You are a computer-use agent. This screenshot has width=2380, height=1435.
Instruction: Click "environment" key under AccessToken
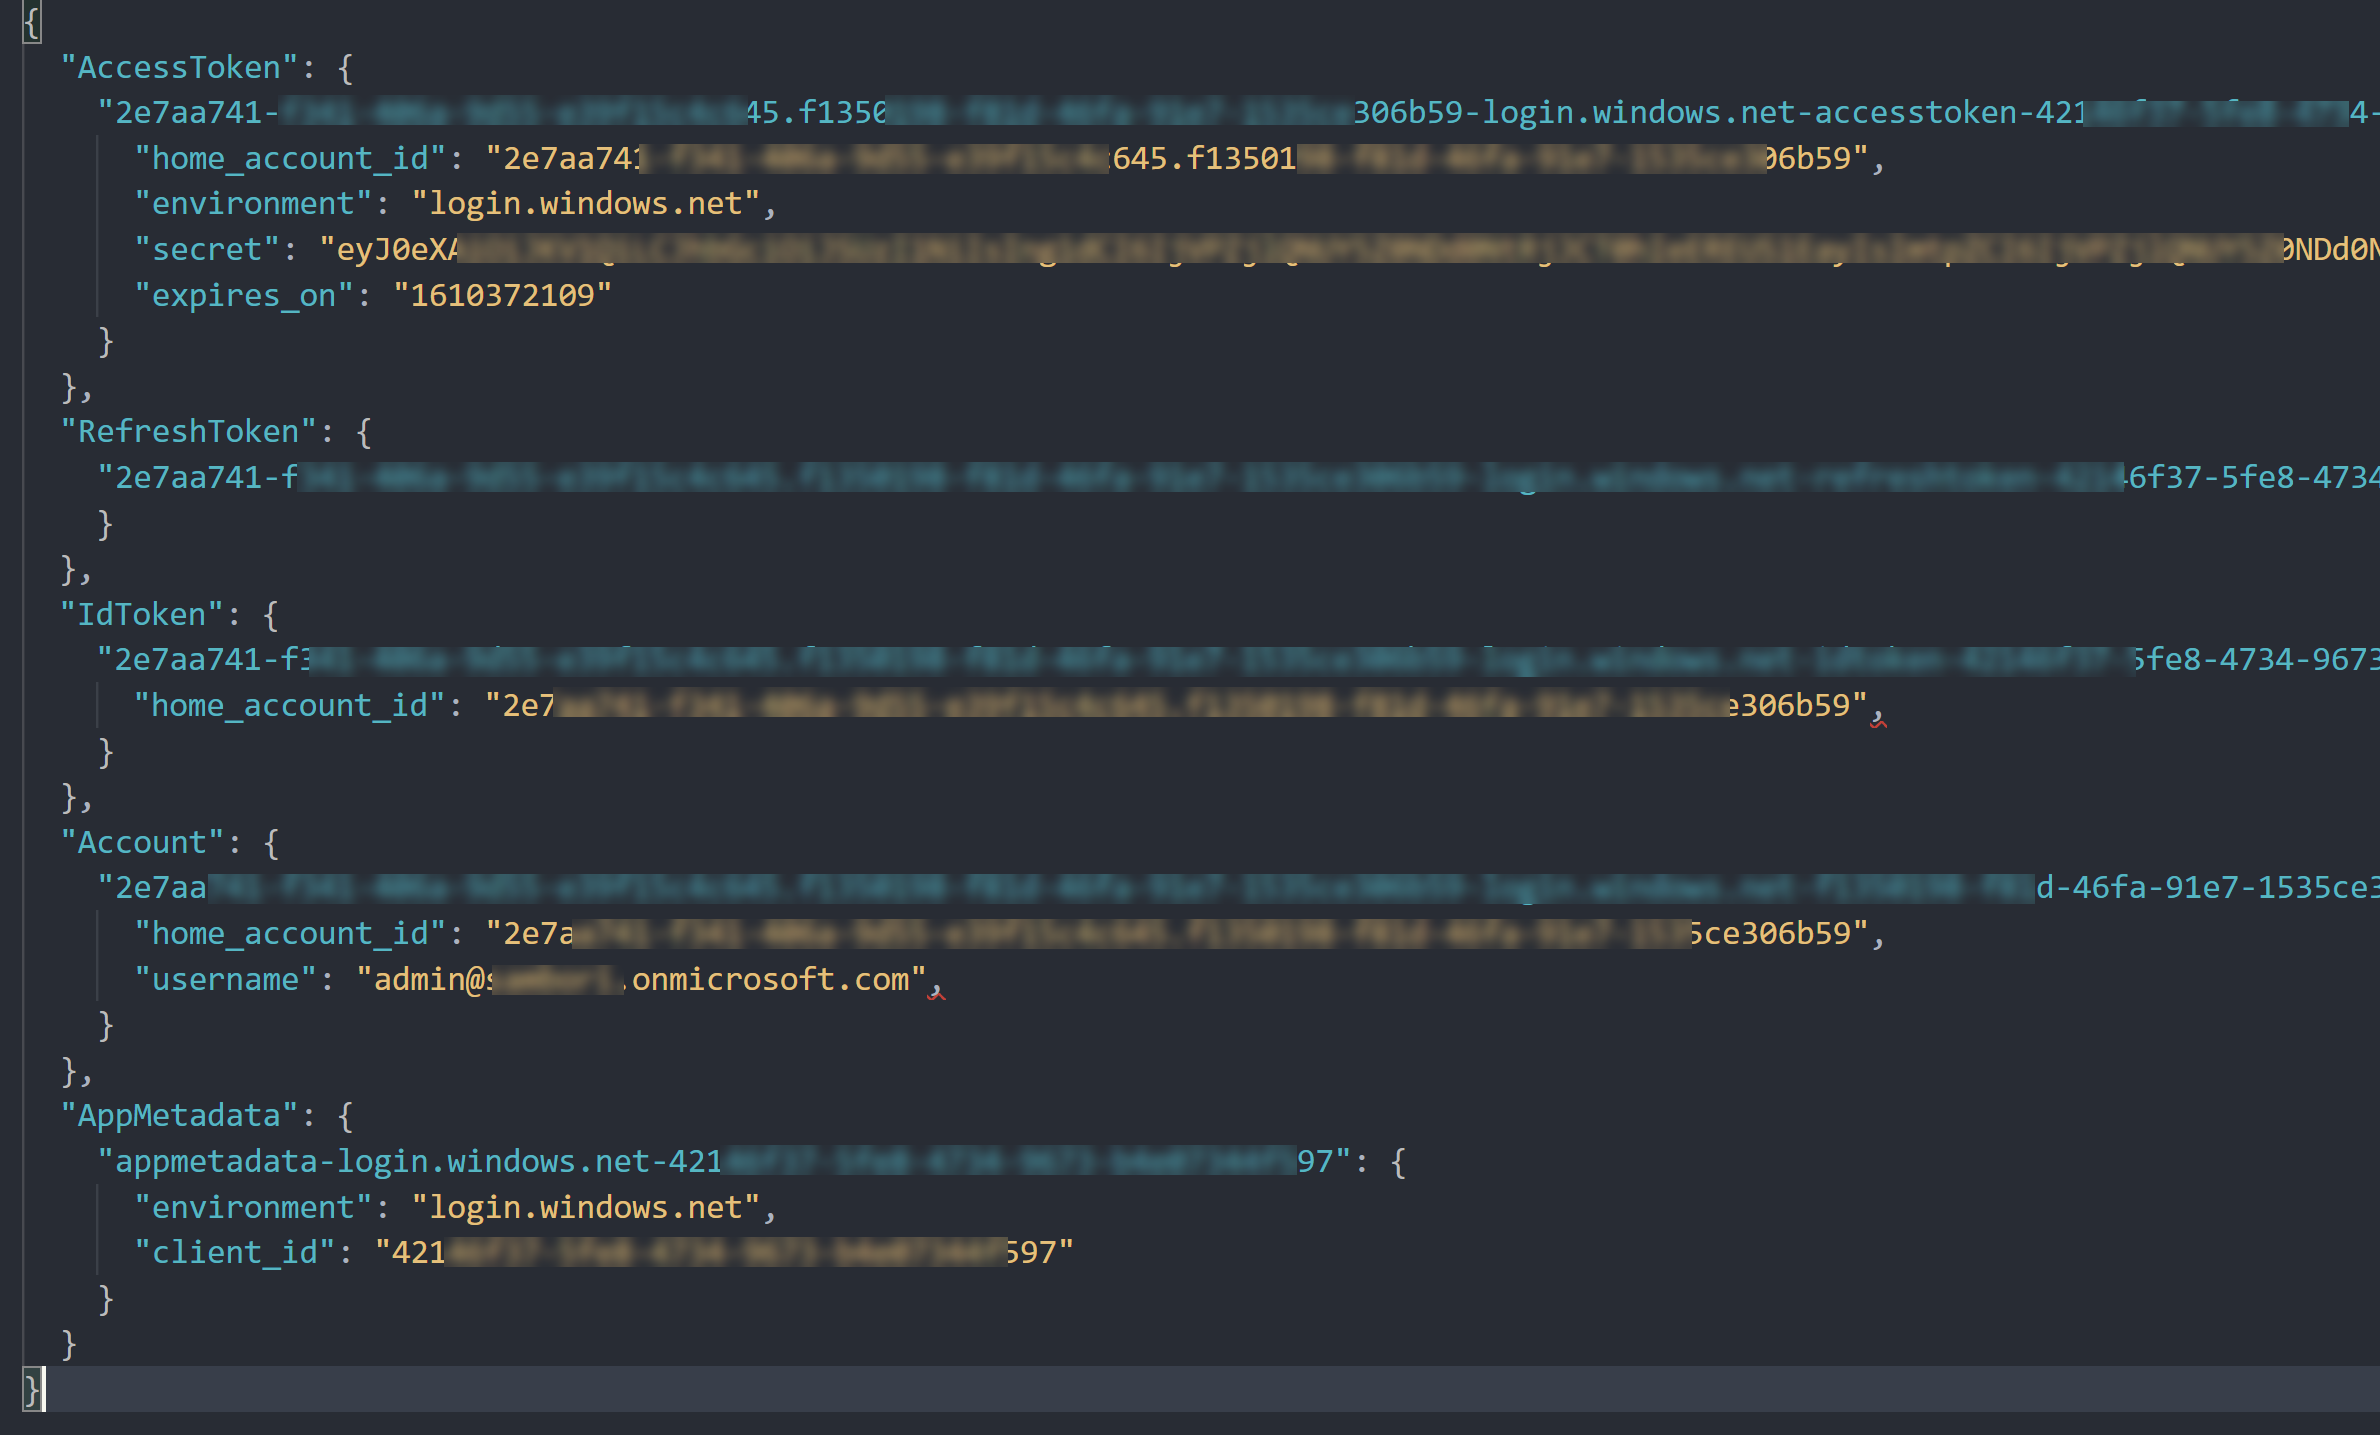253,204
